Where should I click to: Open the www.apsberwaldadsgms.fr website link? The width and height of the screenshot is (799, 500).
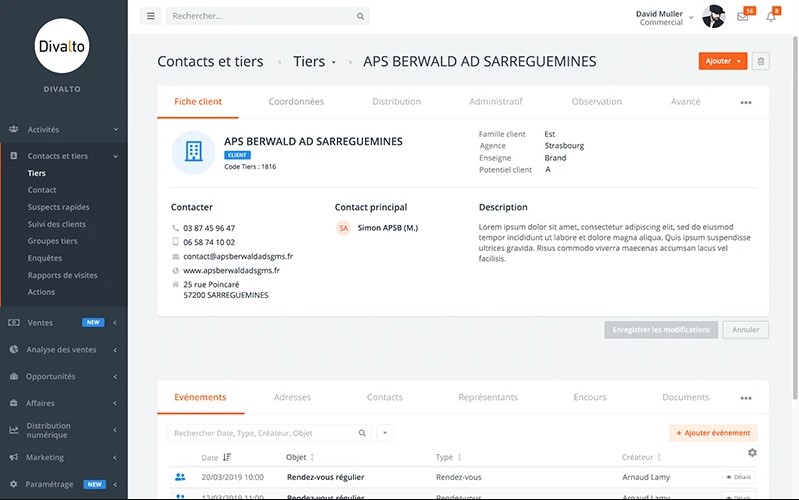(231, 270)
